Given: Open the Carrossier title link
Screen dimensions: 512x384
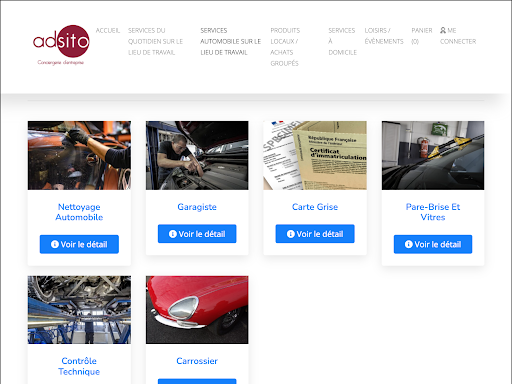Looking at the screenshot, I should click(197, 361).
